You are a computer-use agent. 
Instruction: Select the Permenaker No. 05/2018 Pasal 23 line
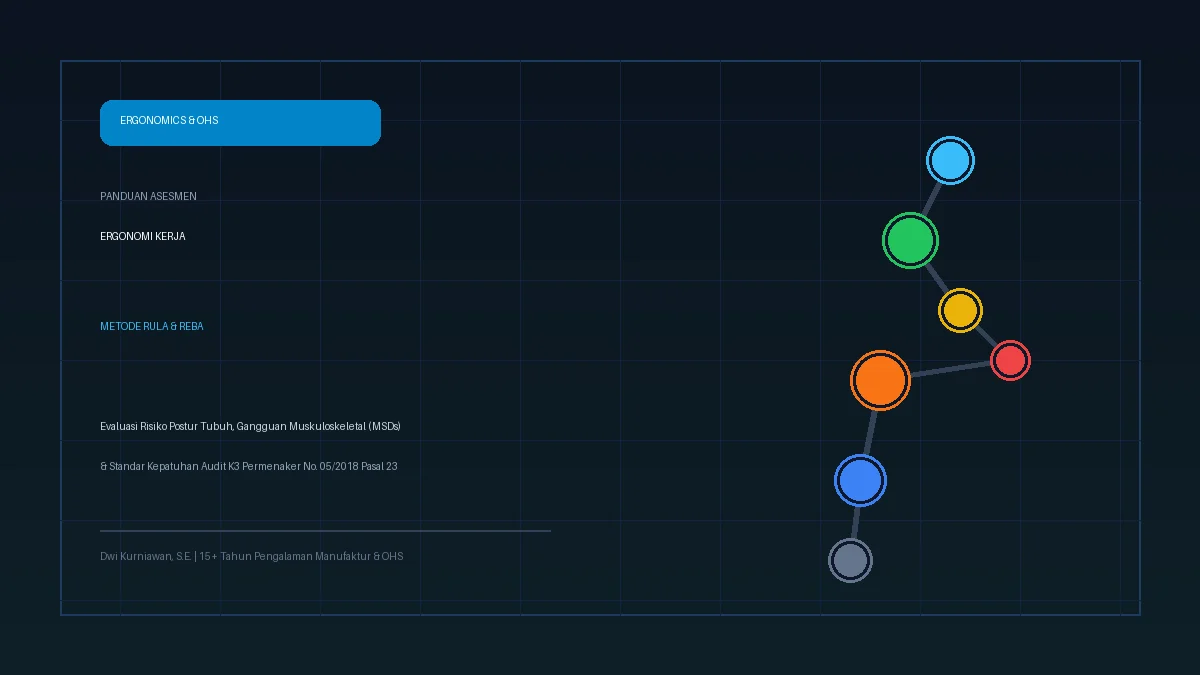(249, 467)
